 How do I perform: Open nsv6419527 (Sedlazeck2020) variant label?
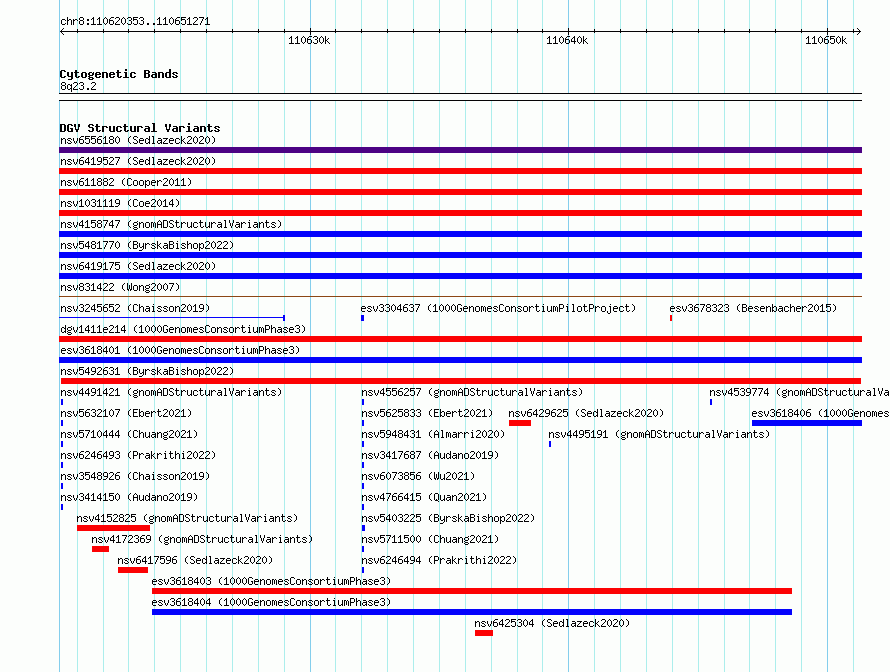coord(138,161)
